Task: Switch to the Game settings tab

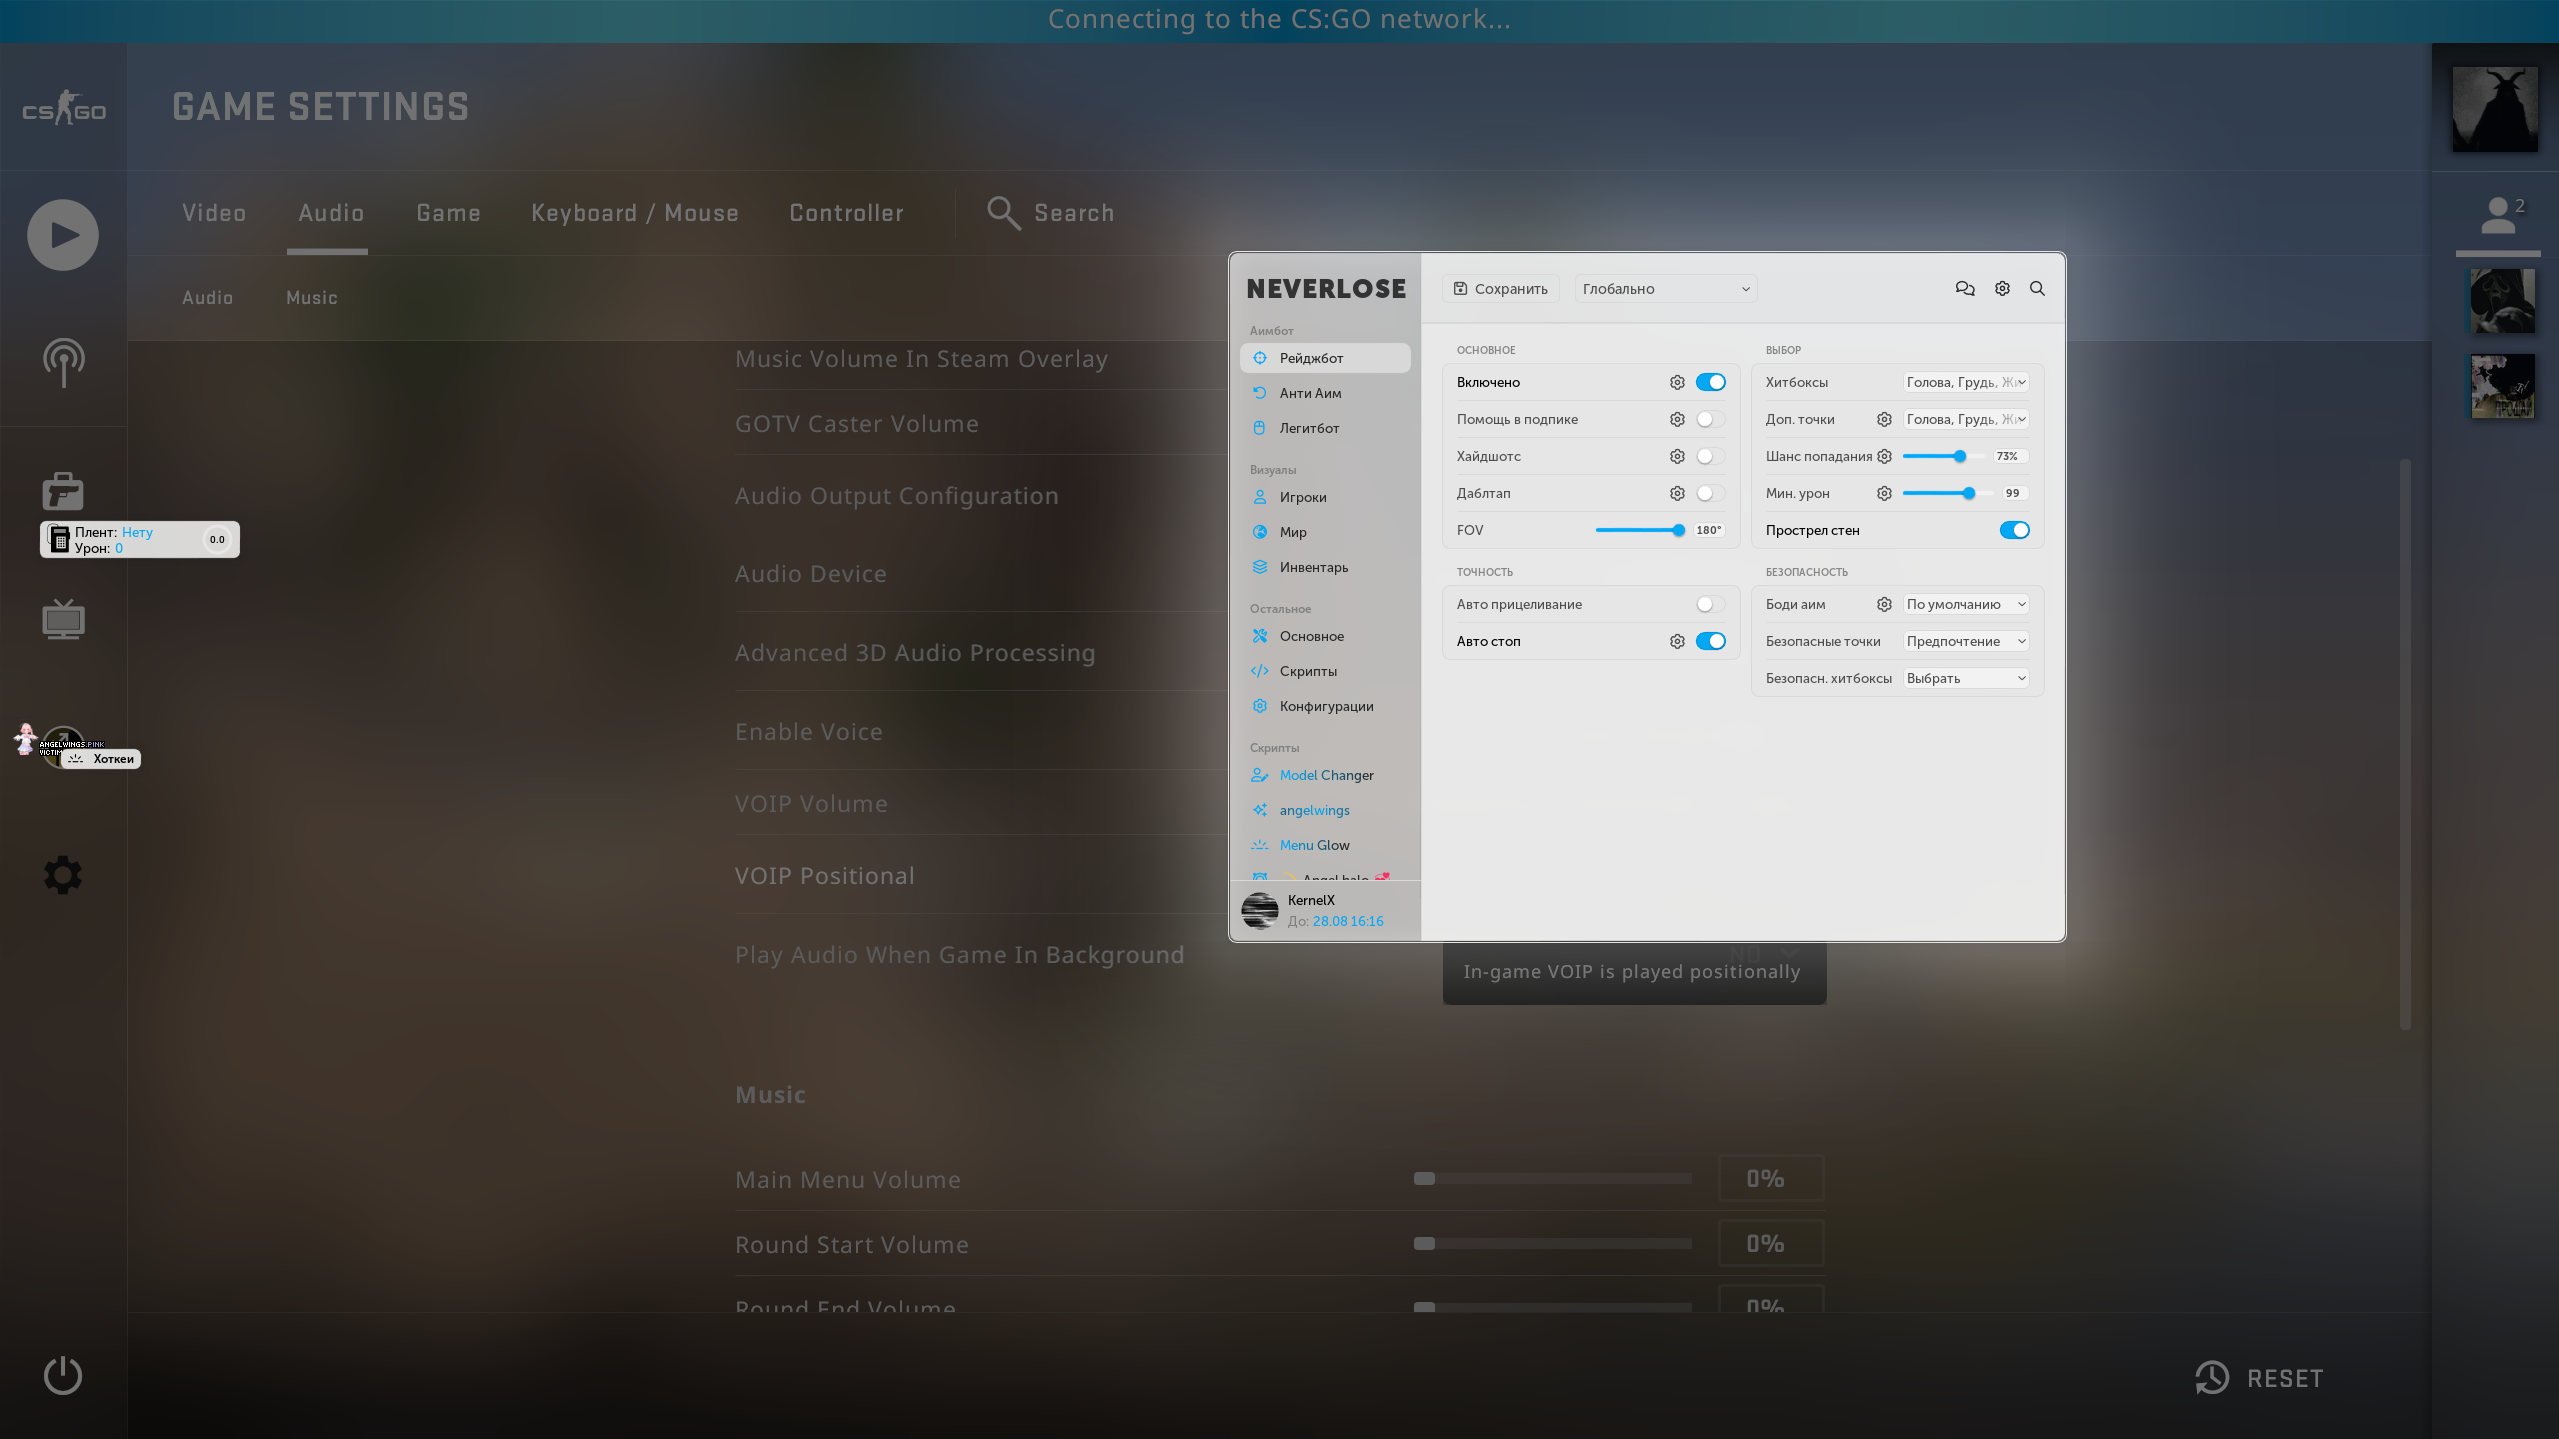Action: click(449, 213)
